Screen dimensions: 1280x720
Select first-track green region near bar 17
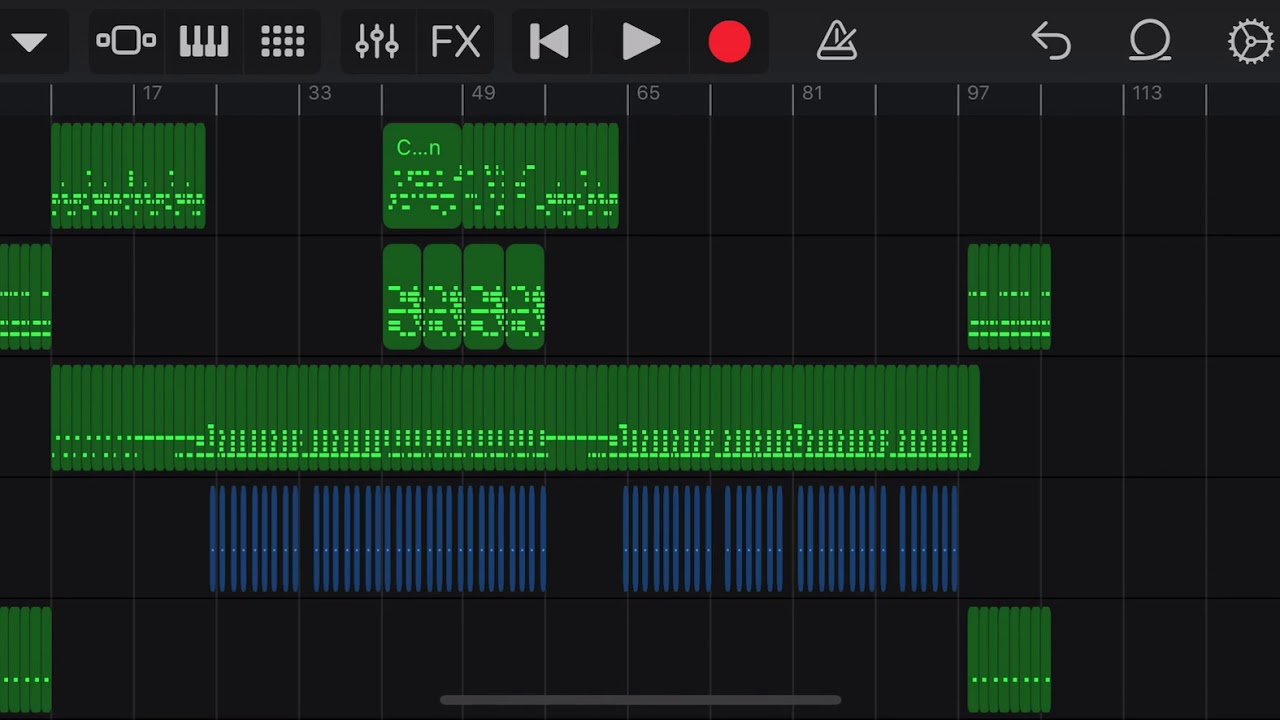[128, 176]
